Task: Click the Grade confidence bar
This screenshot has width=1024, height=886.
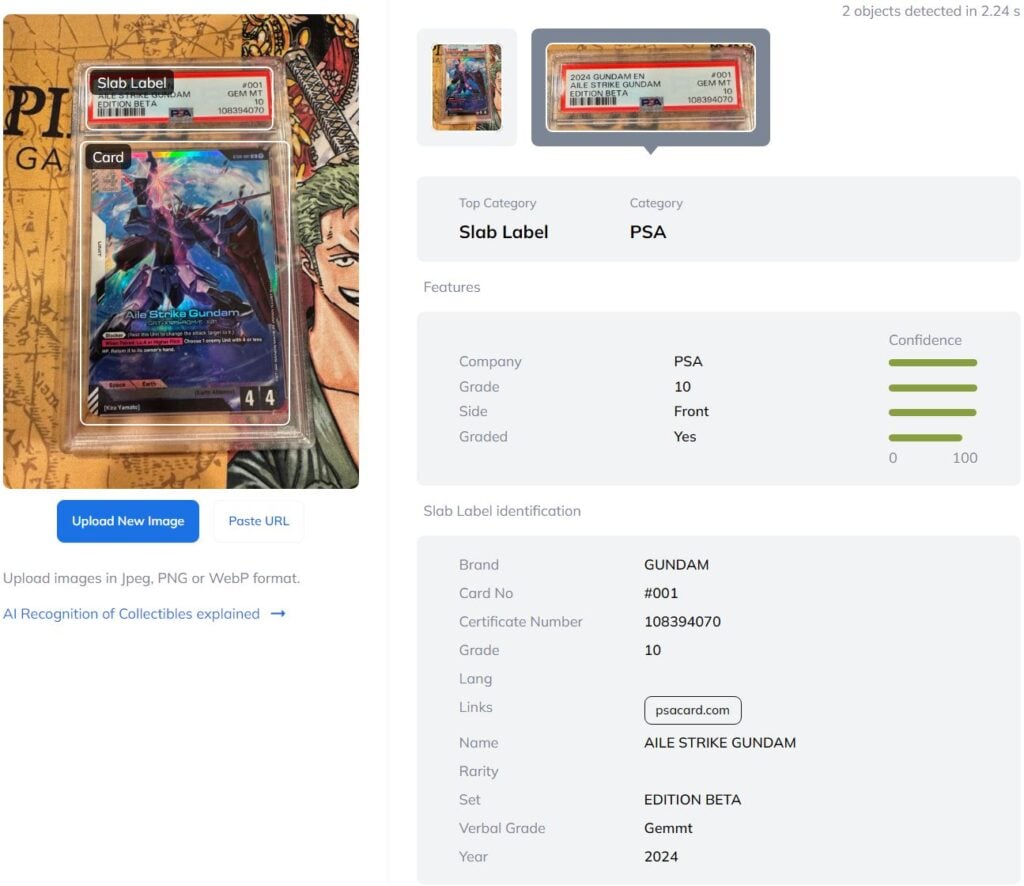Action: pos(933,388)
